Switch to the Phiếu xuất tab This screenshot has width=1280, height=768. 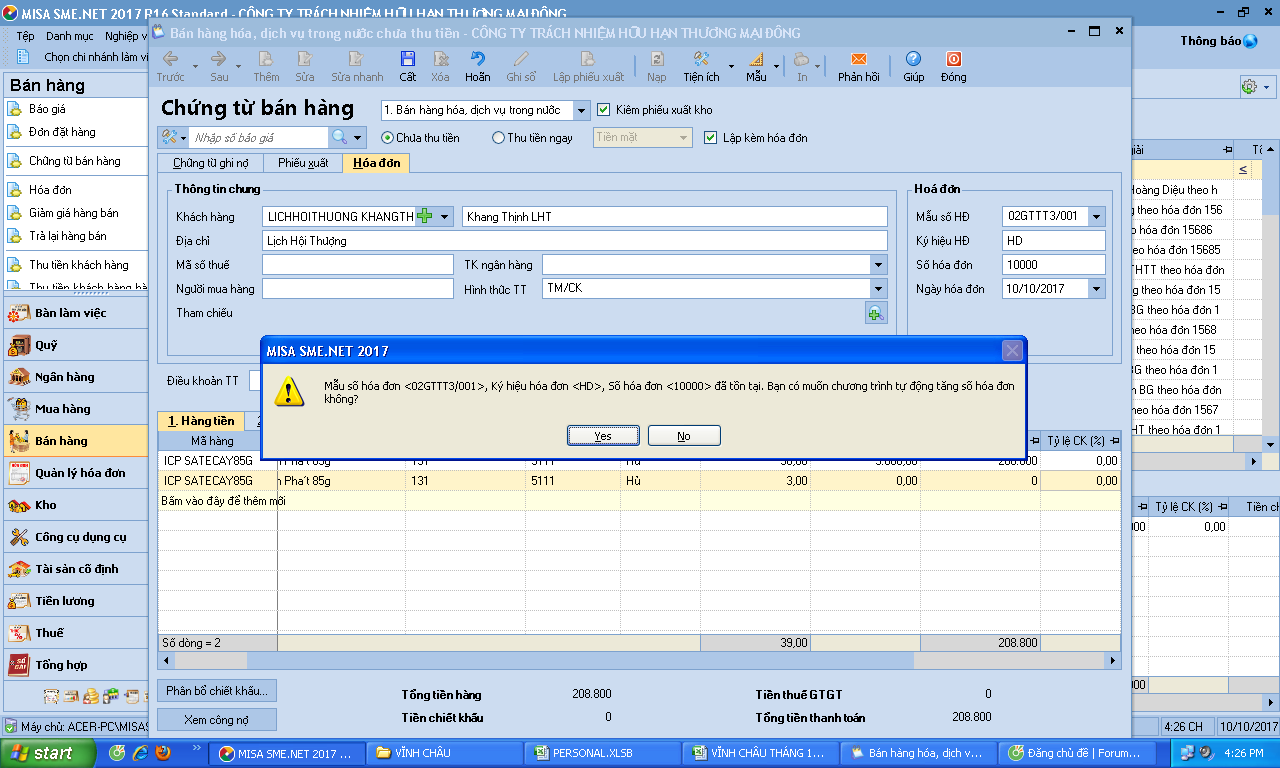[x=303, y=163]
